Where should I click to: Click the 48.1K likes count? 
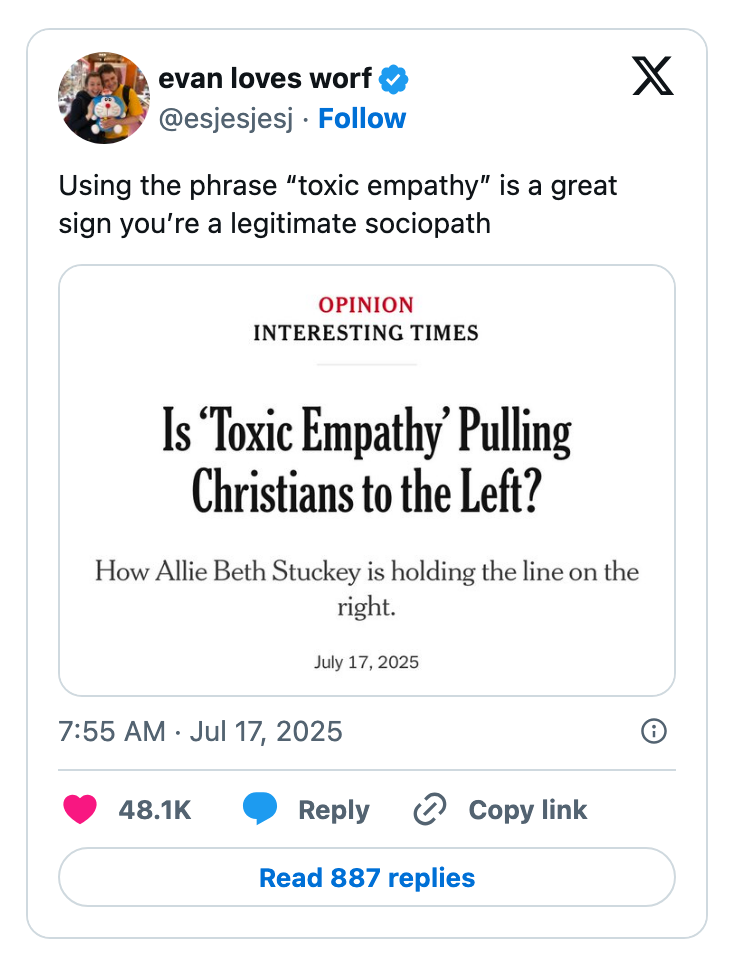point(155,810)
